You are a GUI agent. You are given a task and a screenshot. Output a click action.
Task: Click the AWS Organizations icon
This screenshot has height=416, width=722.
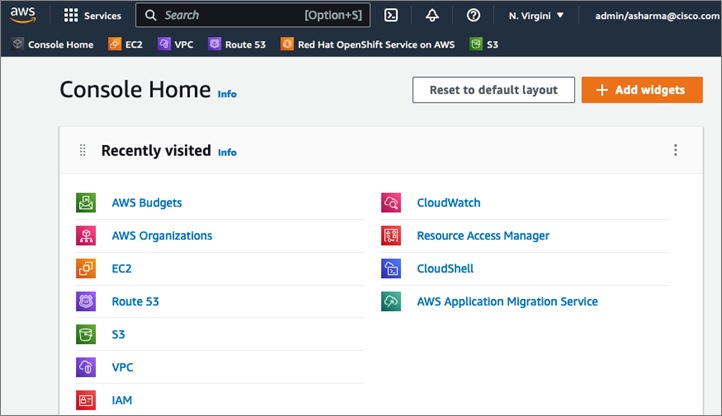[x=86, y=235]
